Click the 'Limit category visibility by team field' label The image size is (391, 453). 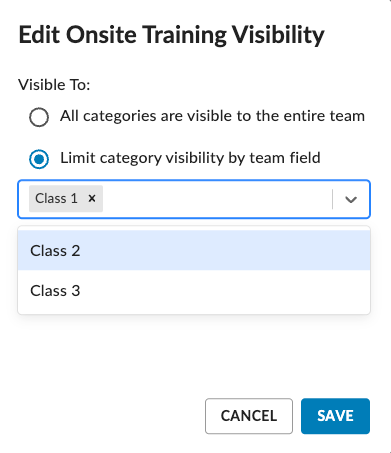coord(190,158)
